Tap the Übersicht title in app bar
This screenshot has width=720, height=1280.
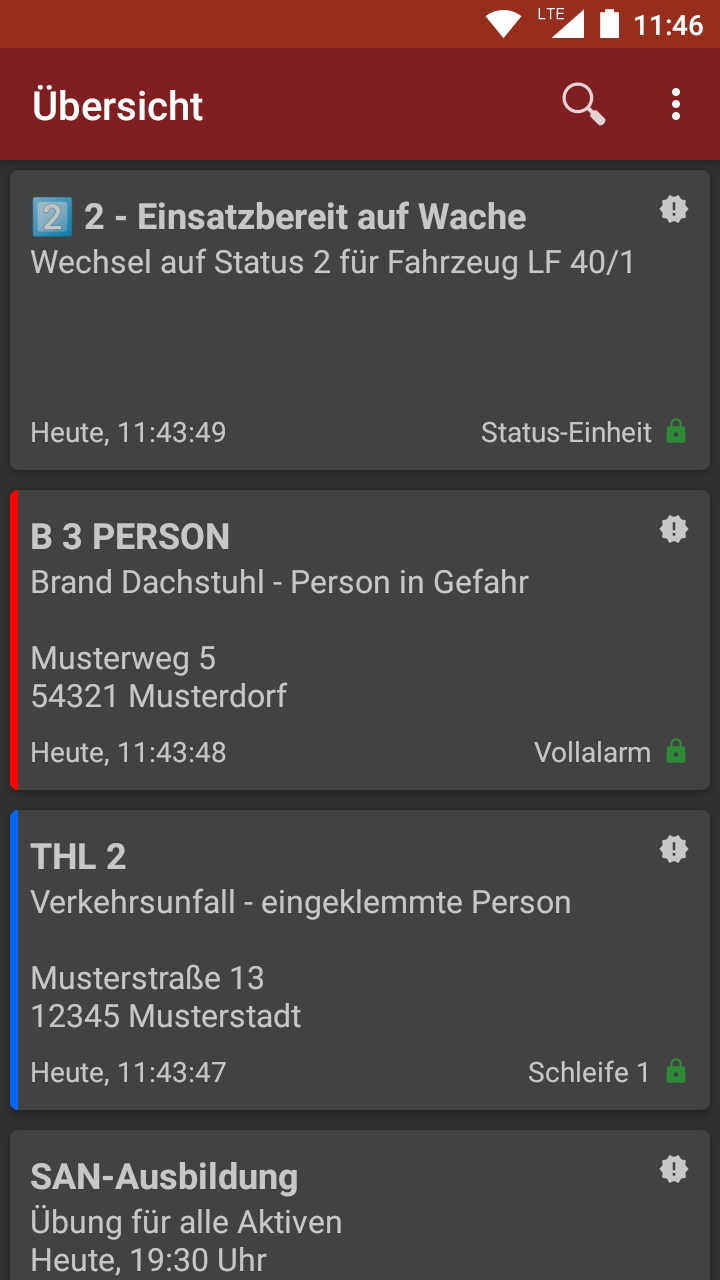[x=118, y=106]
